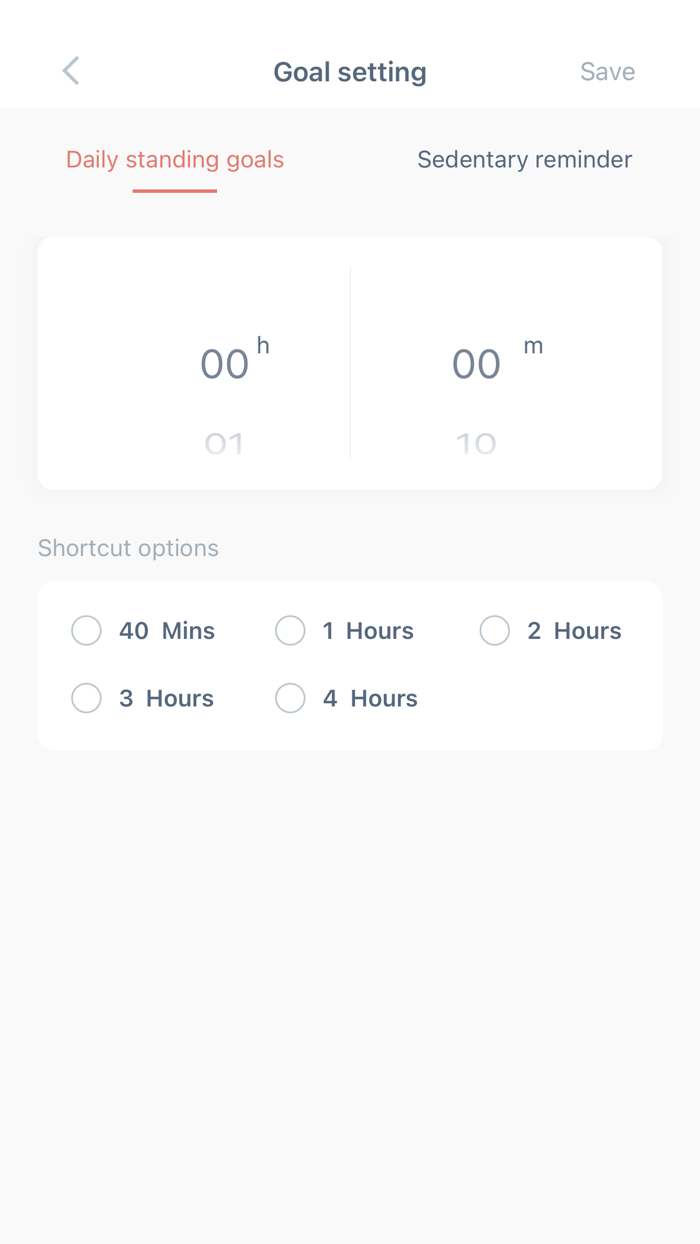Switch to the Sedentary reminder tab
Viewport: 700px width, 1244px height.
pyautogui.click(x=524, y=159)
